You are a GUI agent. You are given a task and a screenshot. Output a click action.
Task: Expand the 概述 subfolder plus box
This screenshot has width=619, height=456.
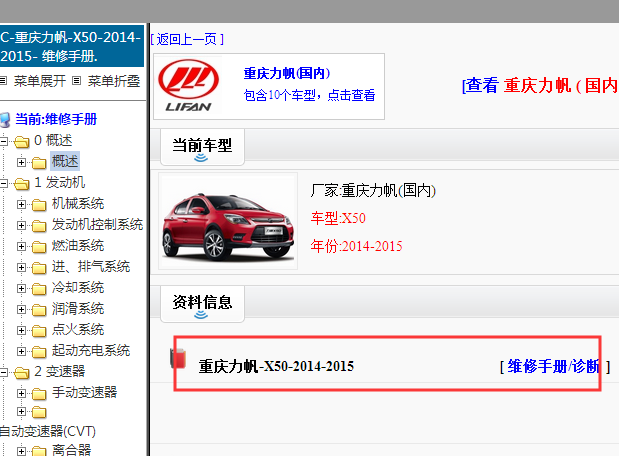click(x=22, y=162)
